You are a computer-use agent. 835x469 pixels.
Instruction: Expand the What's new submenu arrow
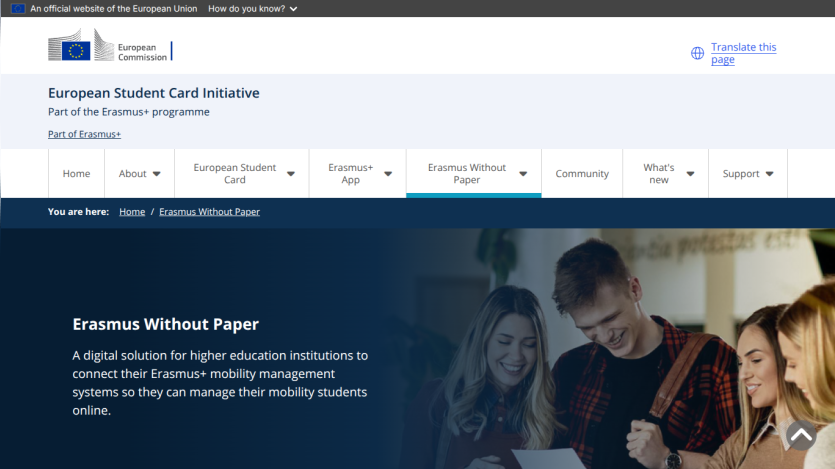point(690,174)
